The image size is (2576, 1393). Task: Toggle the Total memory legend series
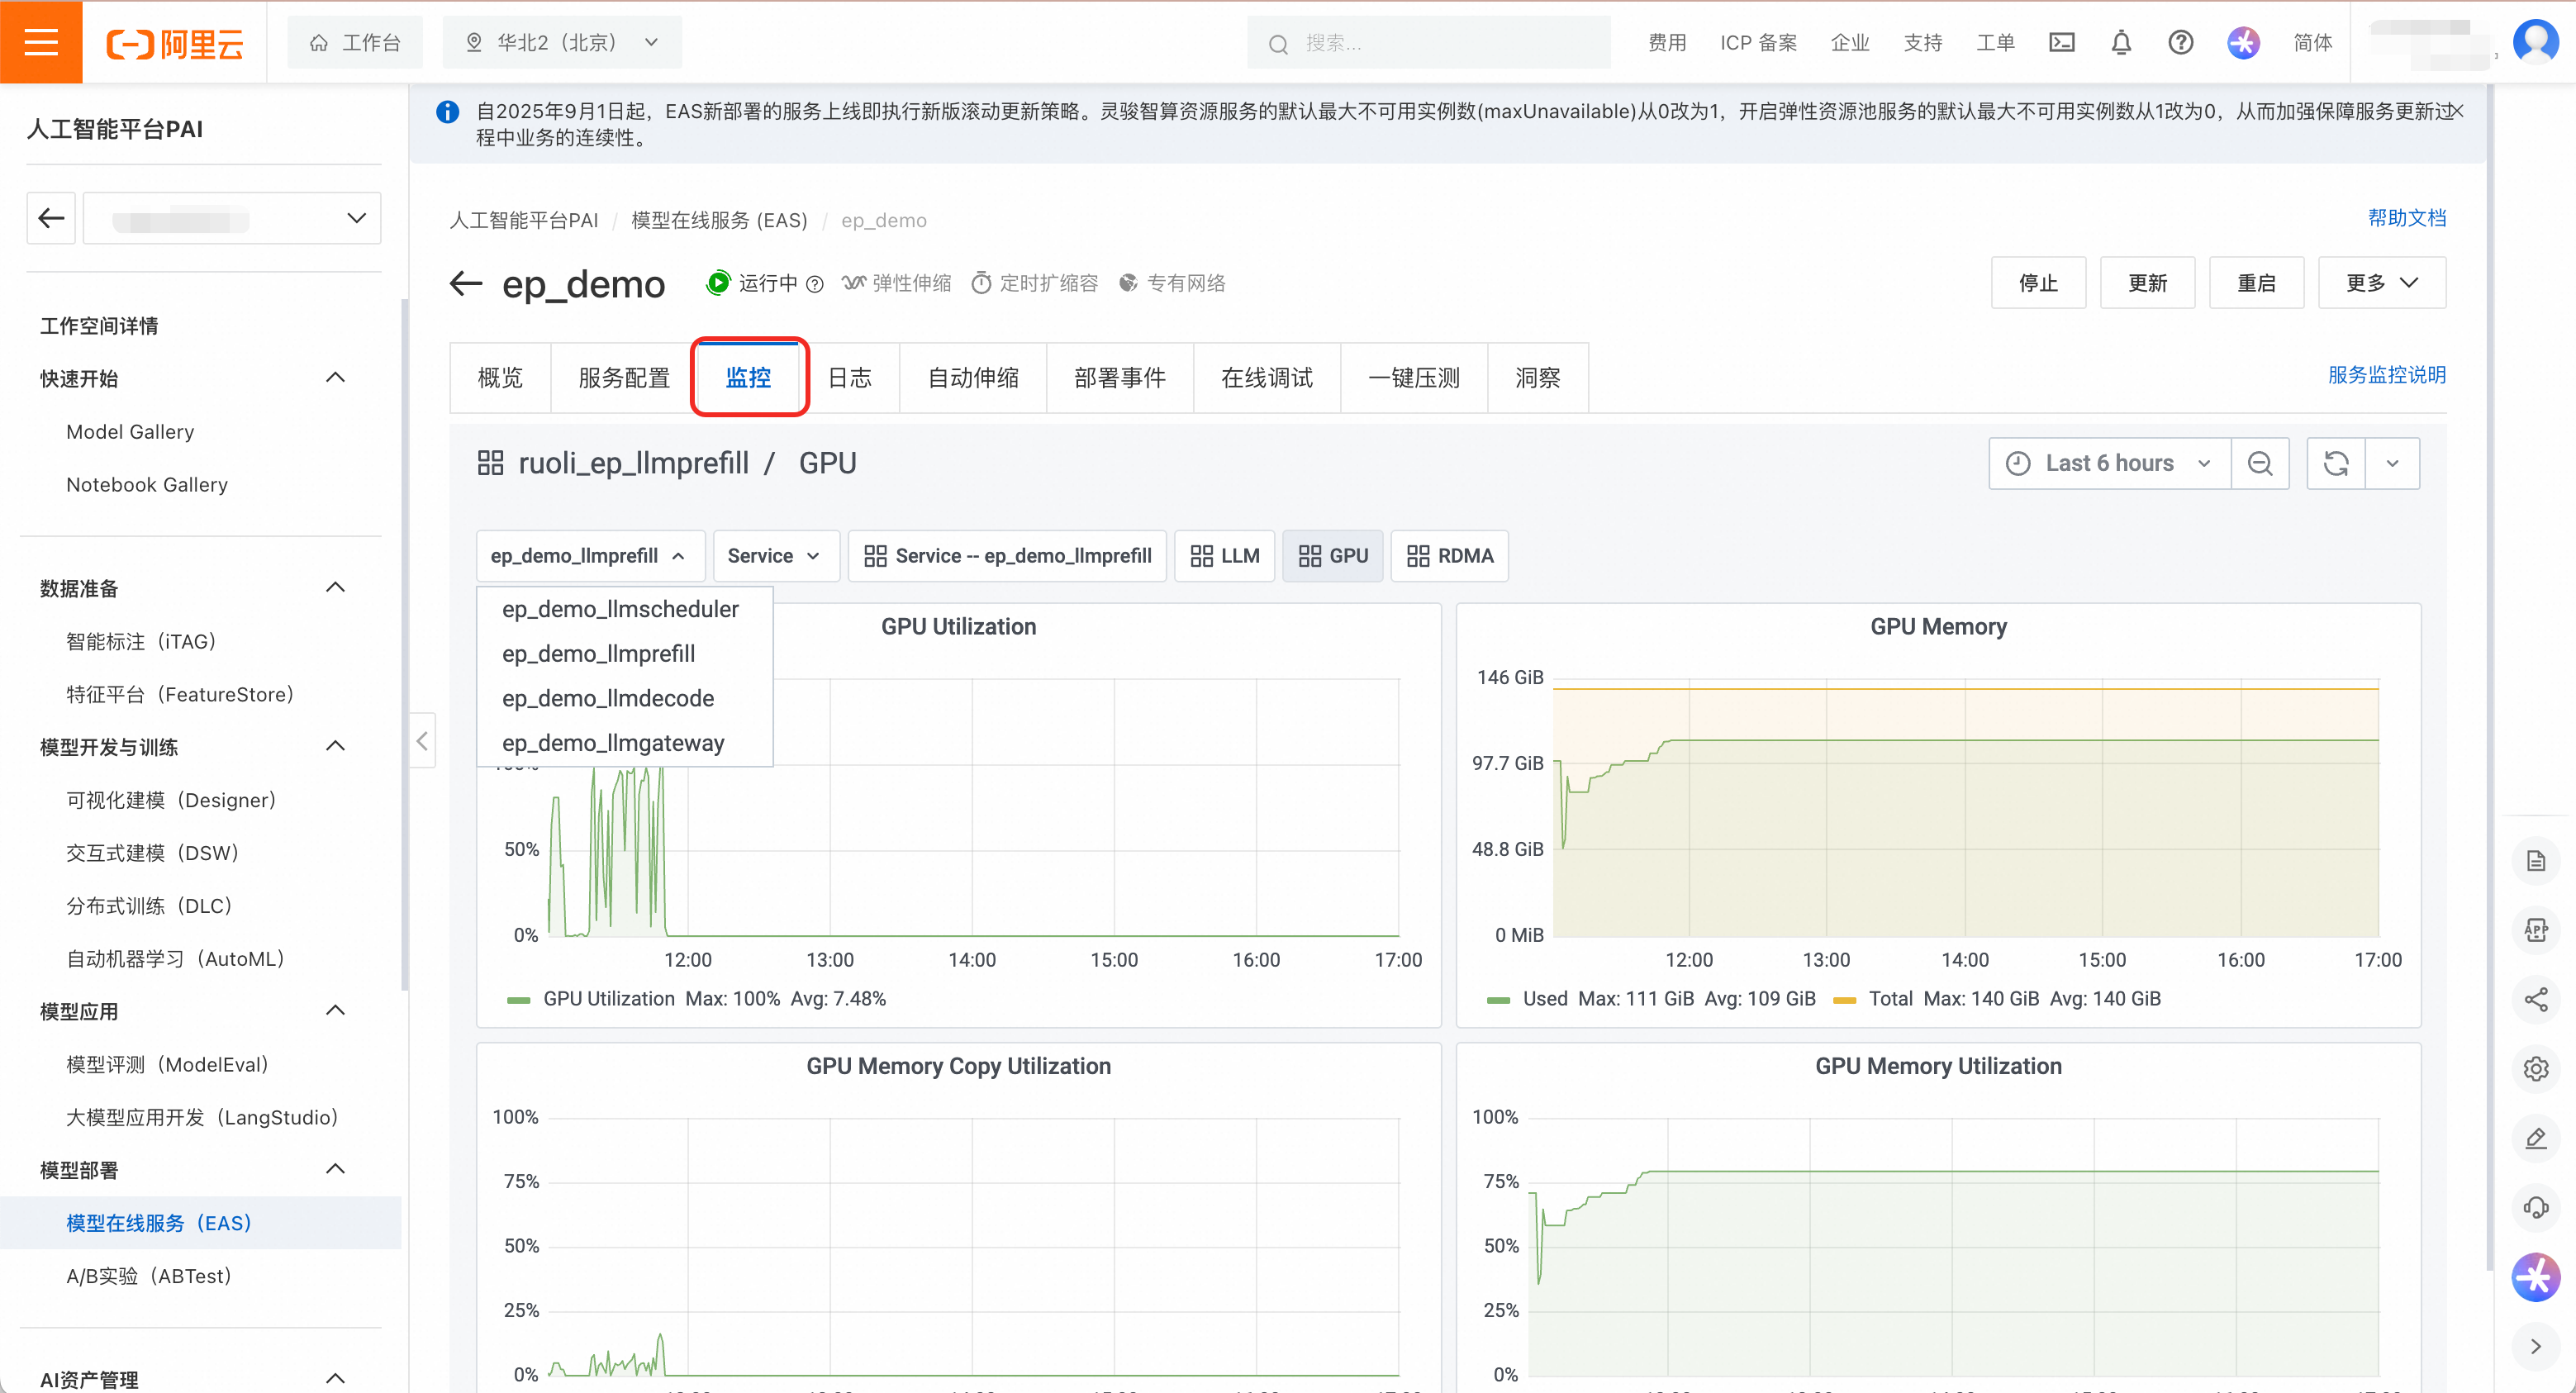click(1890, 998)
